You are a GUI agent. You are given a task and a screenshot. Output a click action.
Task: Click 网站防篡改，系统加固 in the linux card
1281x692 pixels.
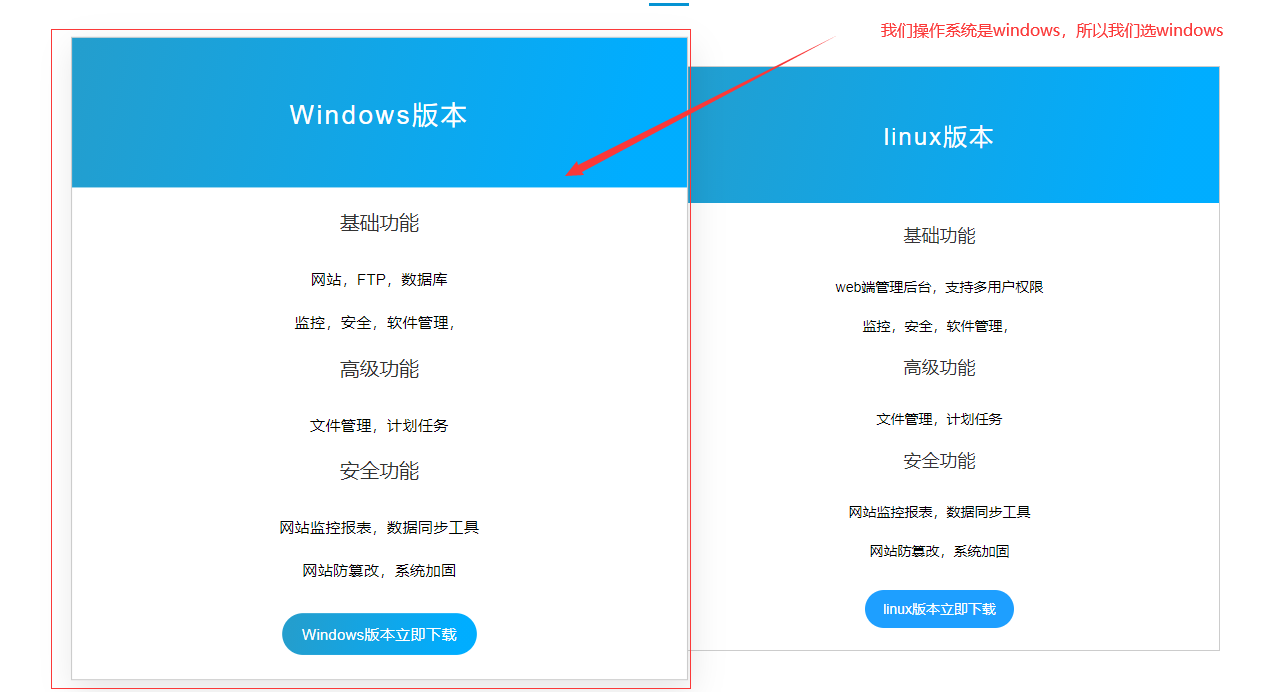(x=939, y=551)
